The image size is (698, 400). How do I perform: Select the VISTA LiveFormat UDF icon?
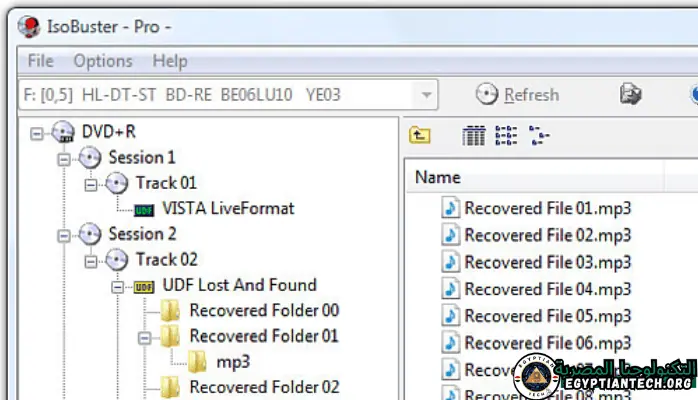(145, 209)
